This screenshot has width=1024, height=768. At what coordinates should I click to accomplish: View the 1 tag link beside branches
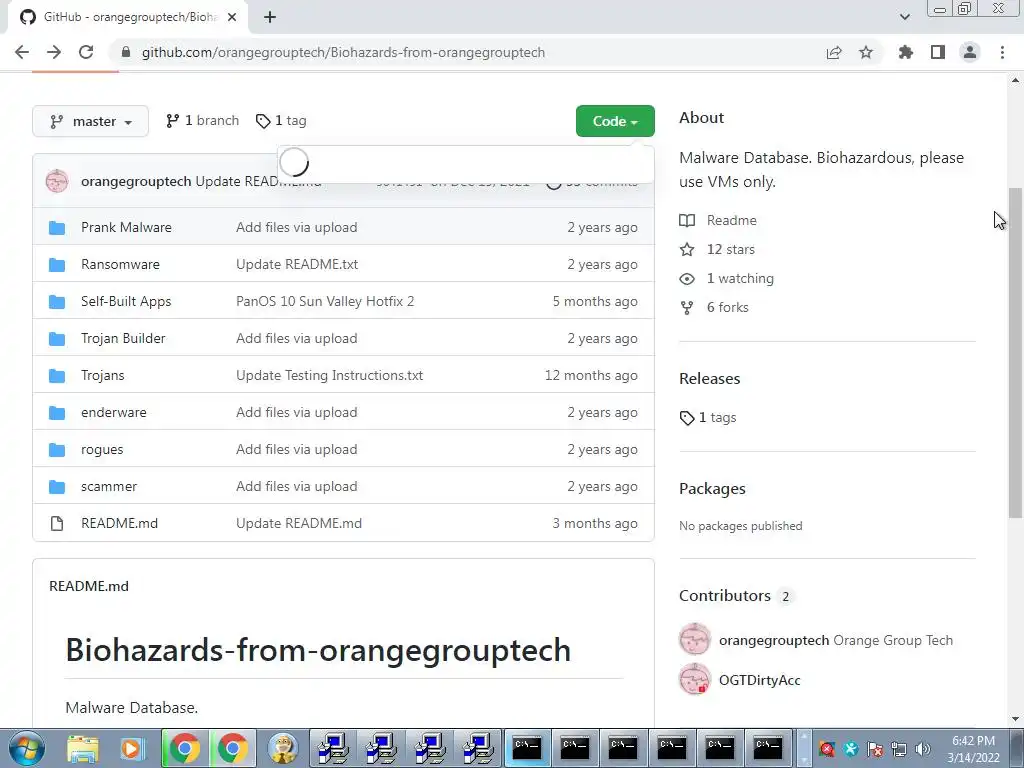[x=281, y=121]
